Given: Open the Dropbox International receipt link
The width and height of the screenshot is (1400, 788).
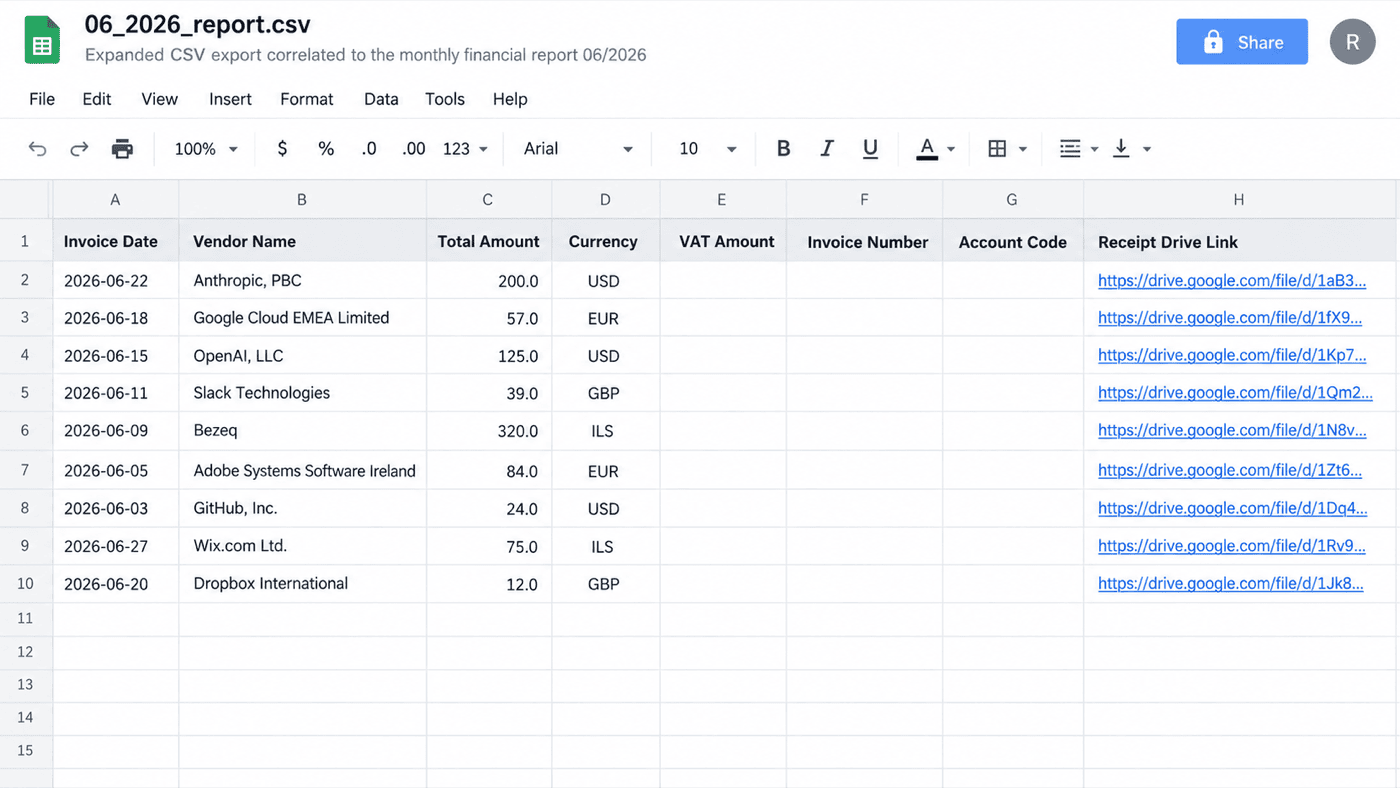Looking at the screenshot, I should (x=1231, y=583).
